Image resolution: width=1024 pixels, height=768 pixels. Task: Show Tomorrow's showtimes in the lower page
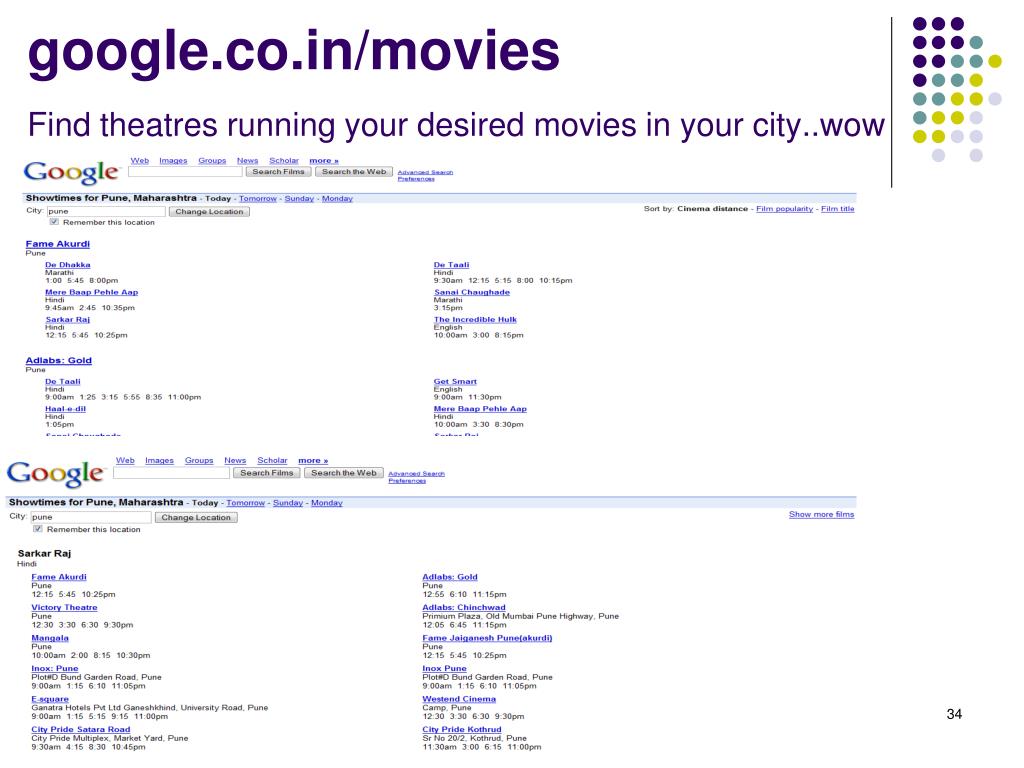click(246, 503)
